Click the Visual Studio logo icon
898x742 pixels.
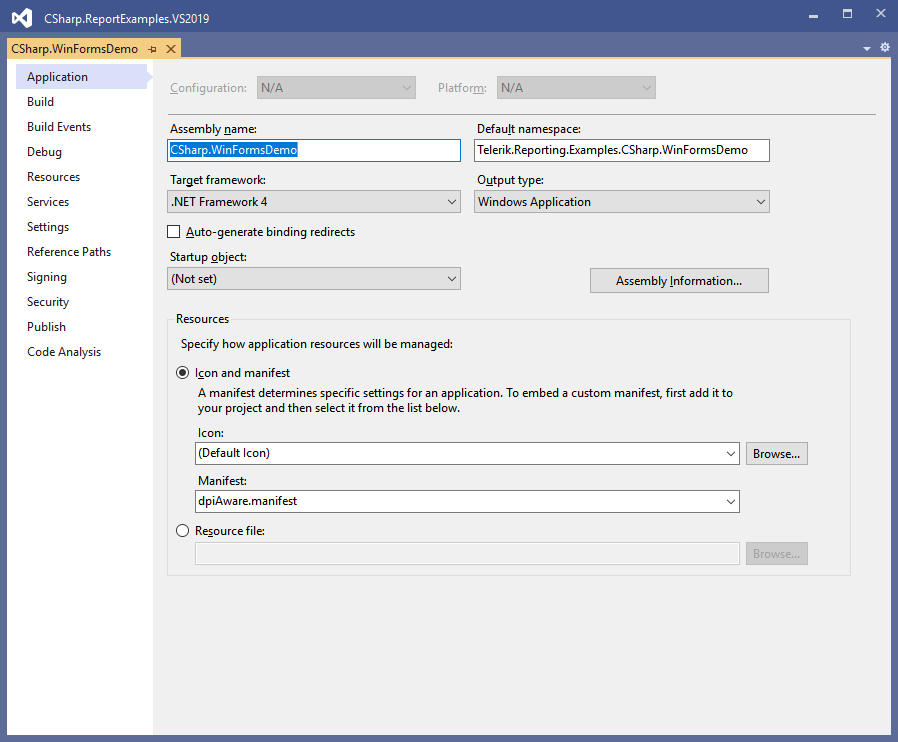(22, 17)
